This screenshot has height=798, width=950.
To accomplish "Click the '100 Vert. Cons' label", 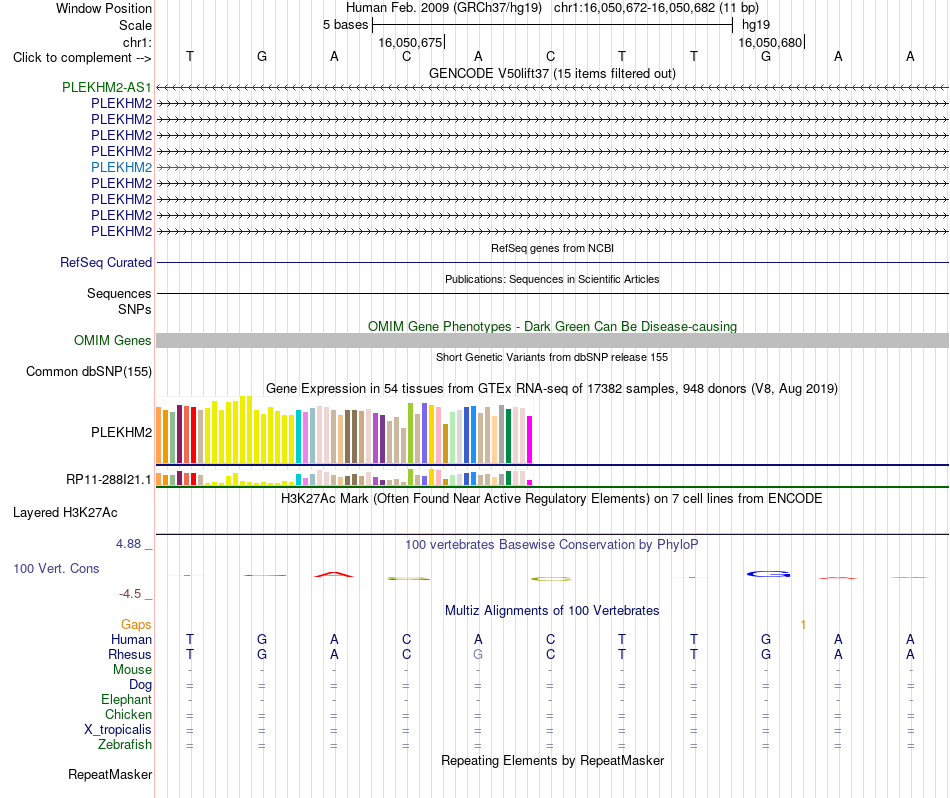I will pyautogui.click(x=56, y=568).
